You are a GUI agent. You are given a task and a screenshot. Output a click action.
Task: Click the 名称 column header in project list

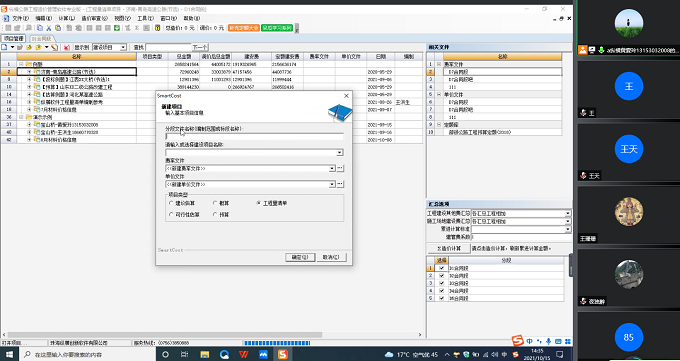[x=76, y=56]
